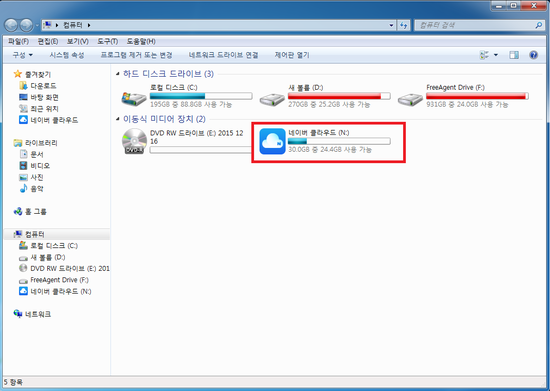The height and width of the screenshot is (391, 550).
Task: Collapse the 이동식 미디어 장치 (2) group
Action: pos(118,119)
